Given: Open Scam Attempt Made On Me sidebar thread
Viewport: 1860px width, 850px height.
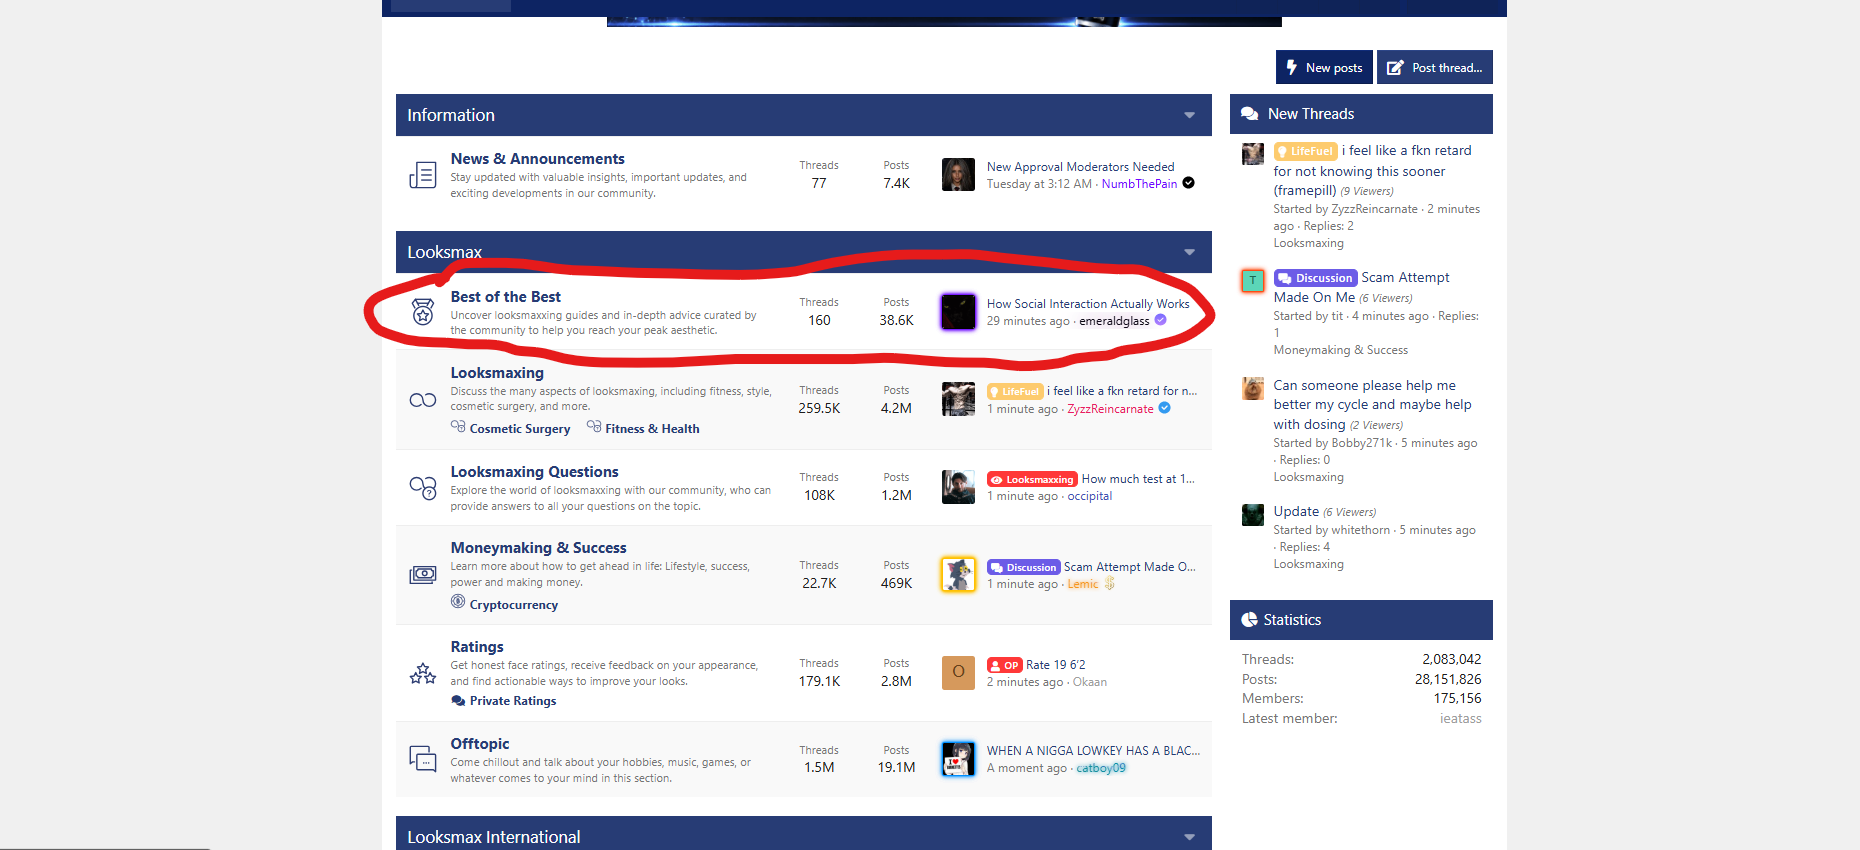Looking at the screenshot, I should [1361, 287].
